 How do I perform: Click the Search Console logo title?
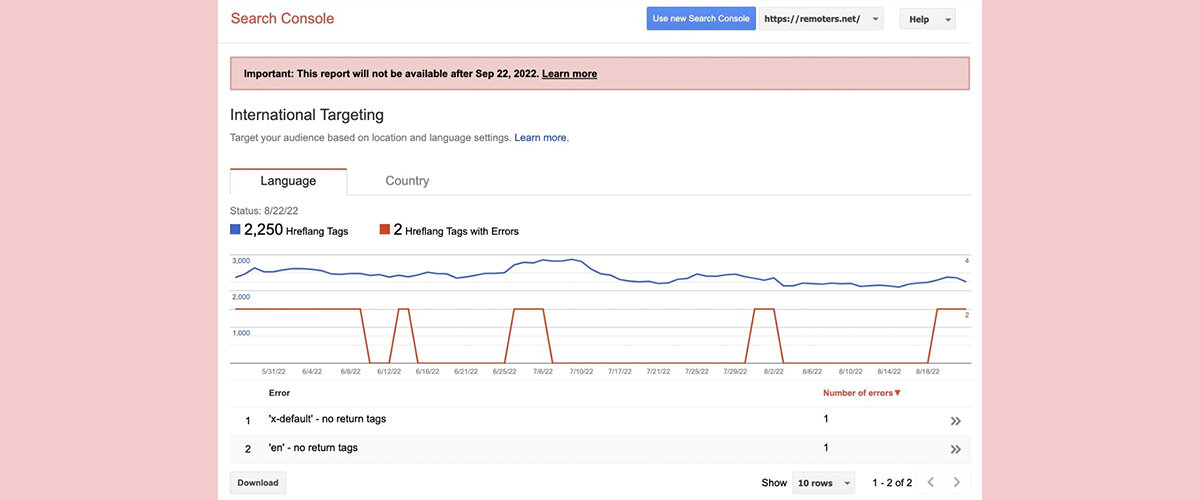pos(282,19)
